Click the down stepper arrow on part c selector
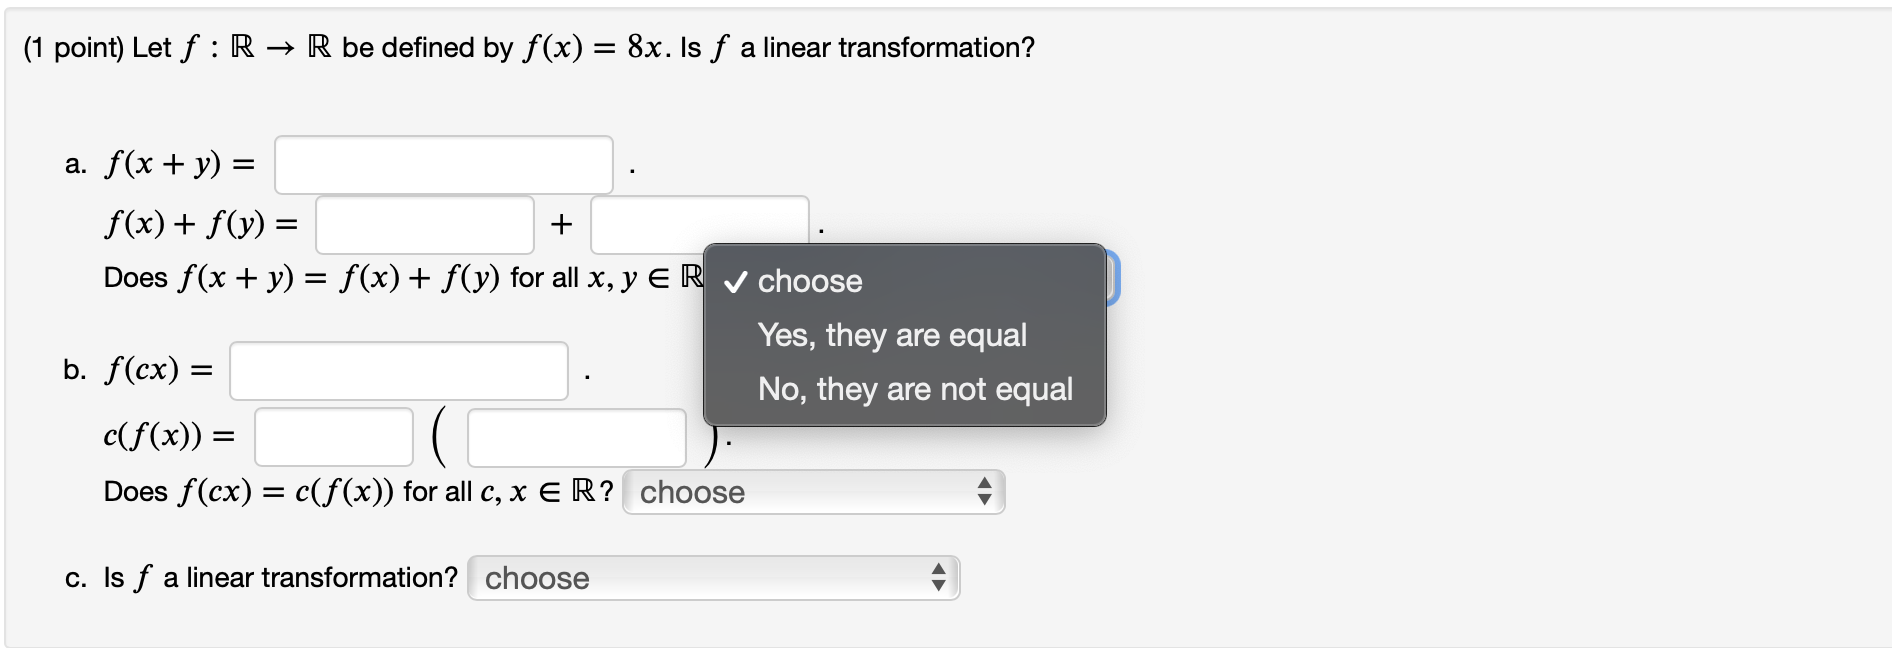The height and width of the screenshot is (648, 1892). (939, 585)
